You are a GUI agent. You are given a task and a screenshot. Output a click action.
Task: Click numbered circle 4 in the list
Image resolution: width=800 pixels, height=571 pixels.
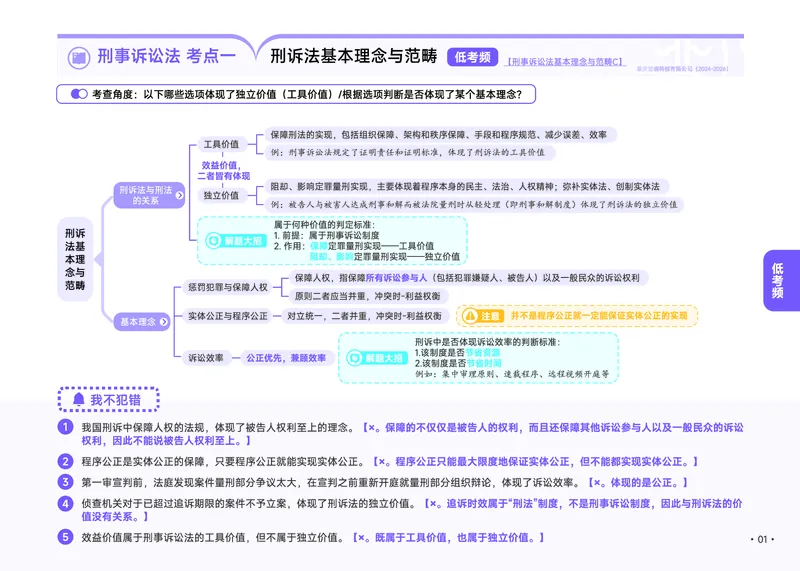tap(65, 503)
